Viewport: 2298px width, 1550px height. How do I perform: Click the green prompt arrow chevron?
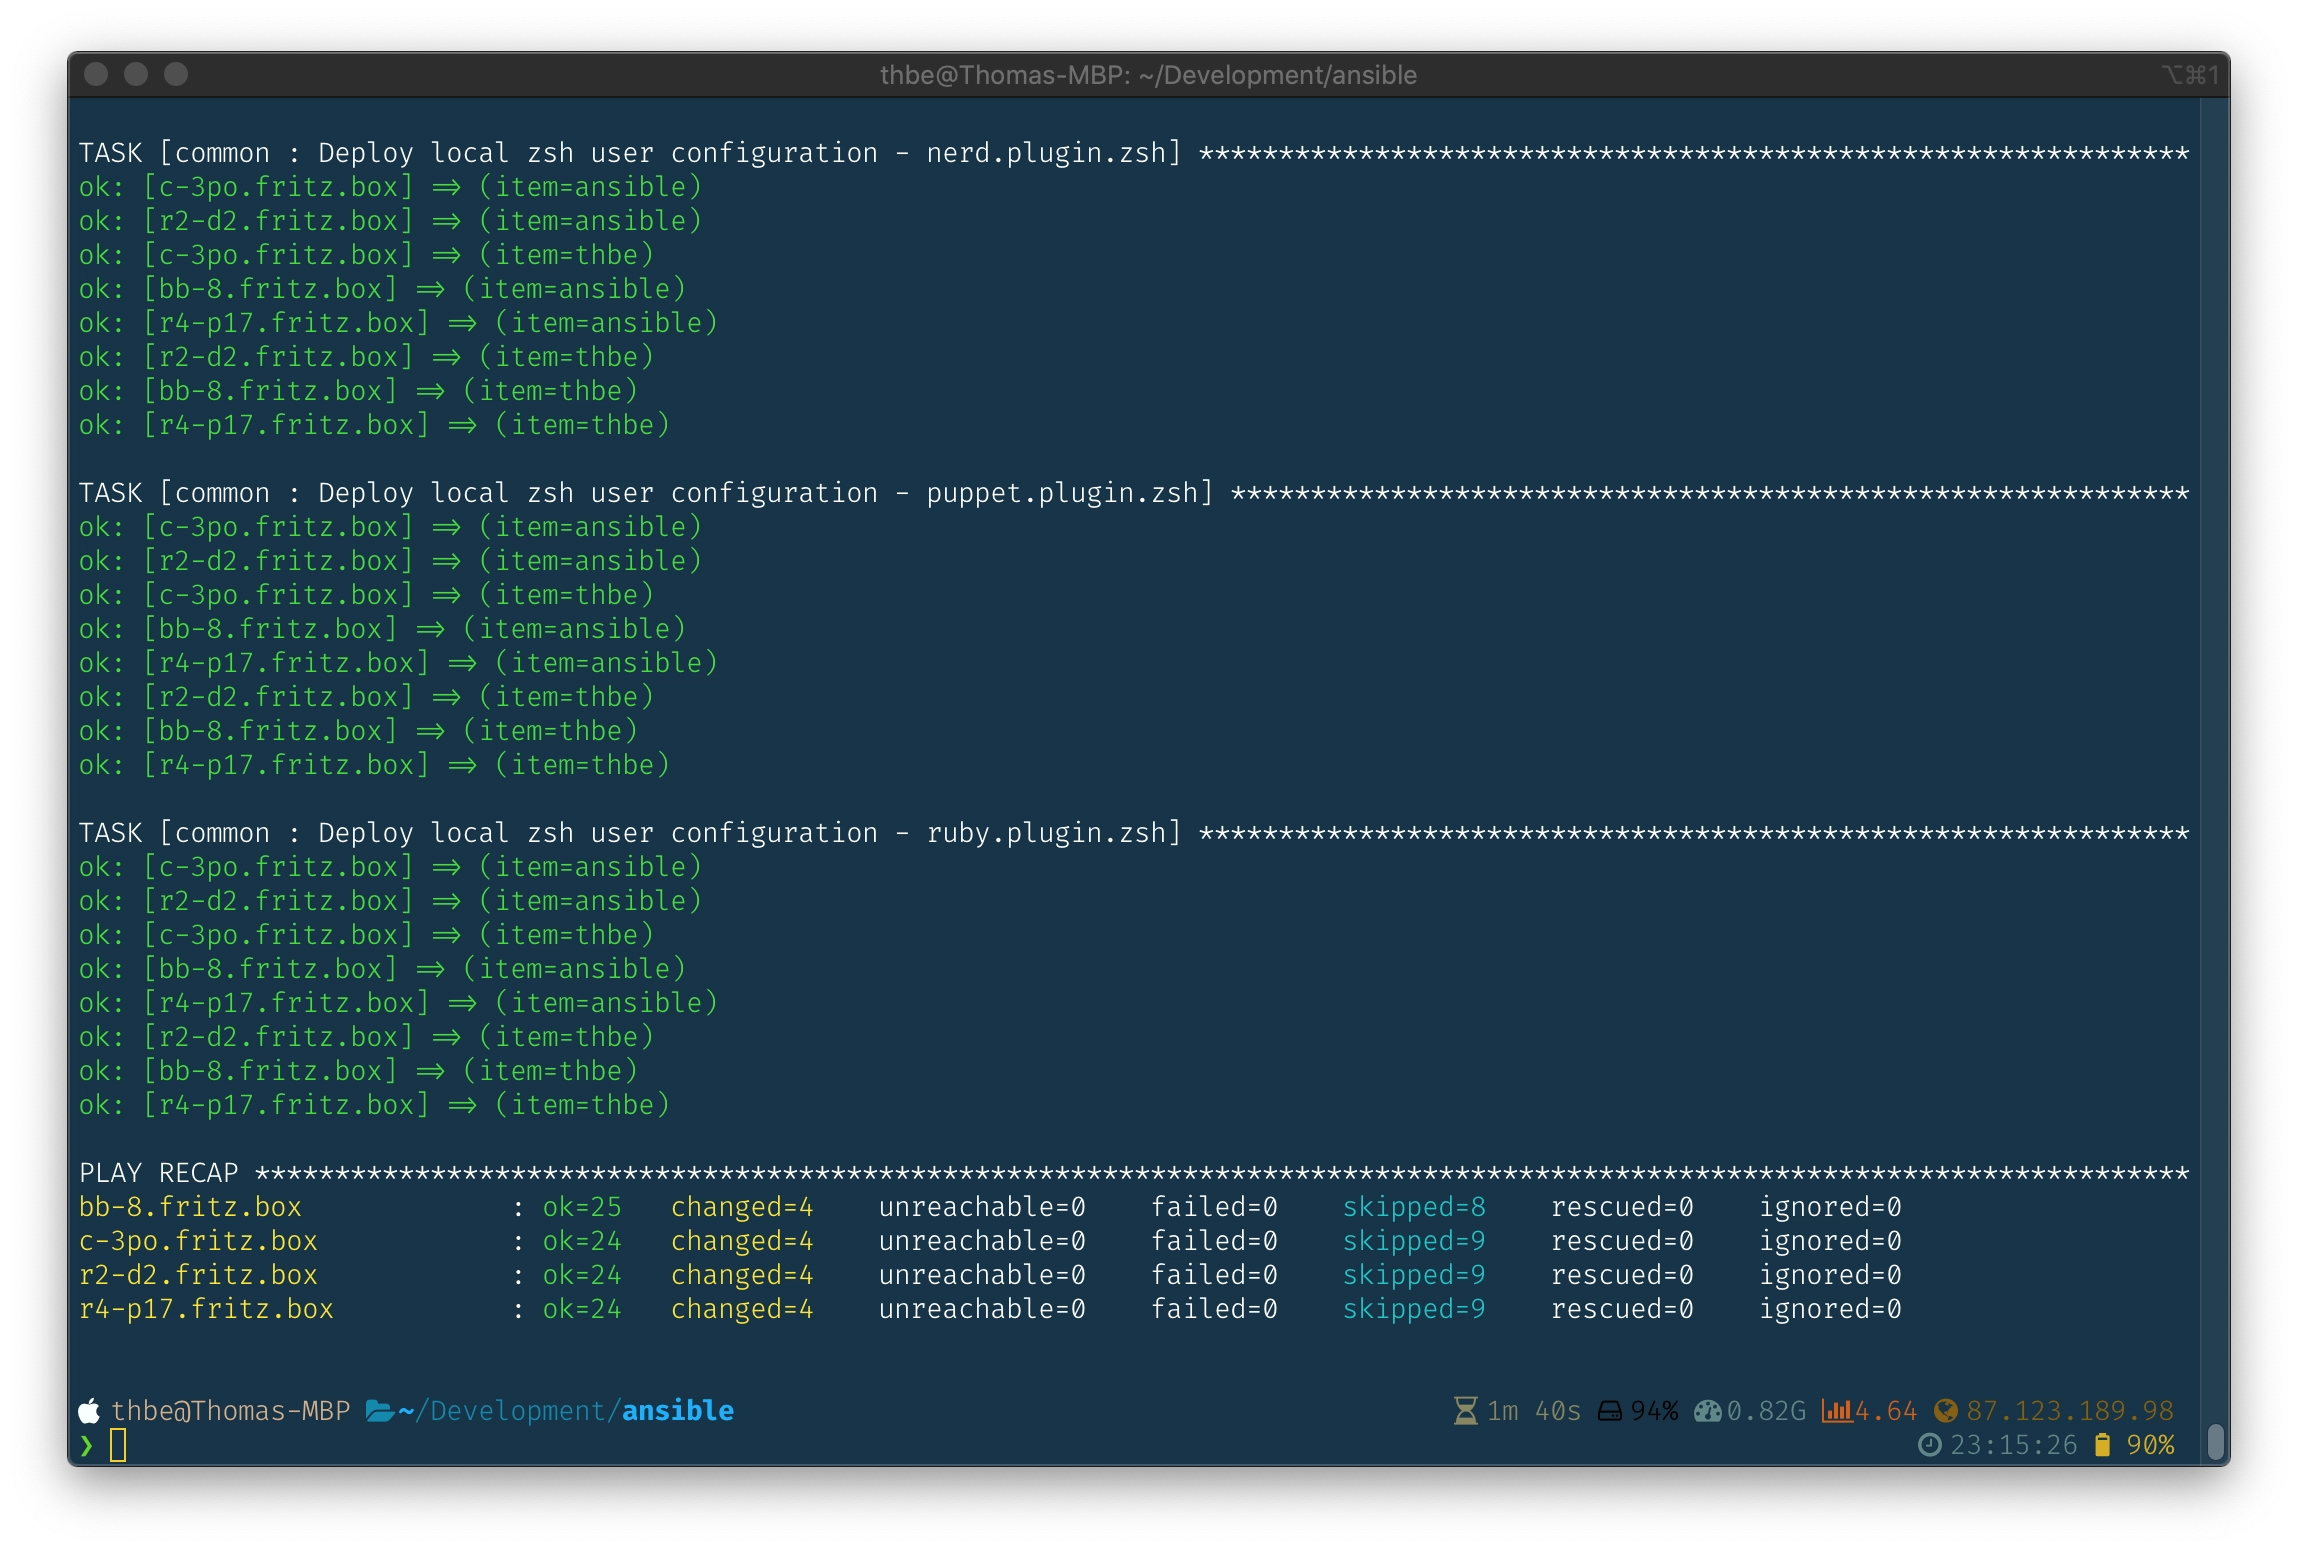(x=87, y=1445)
